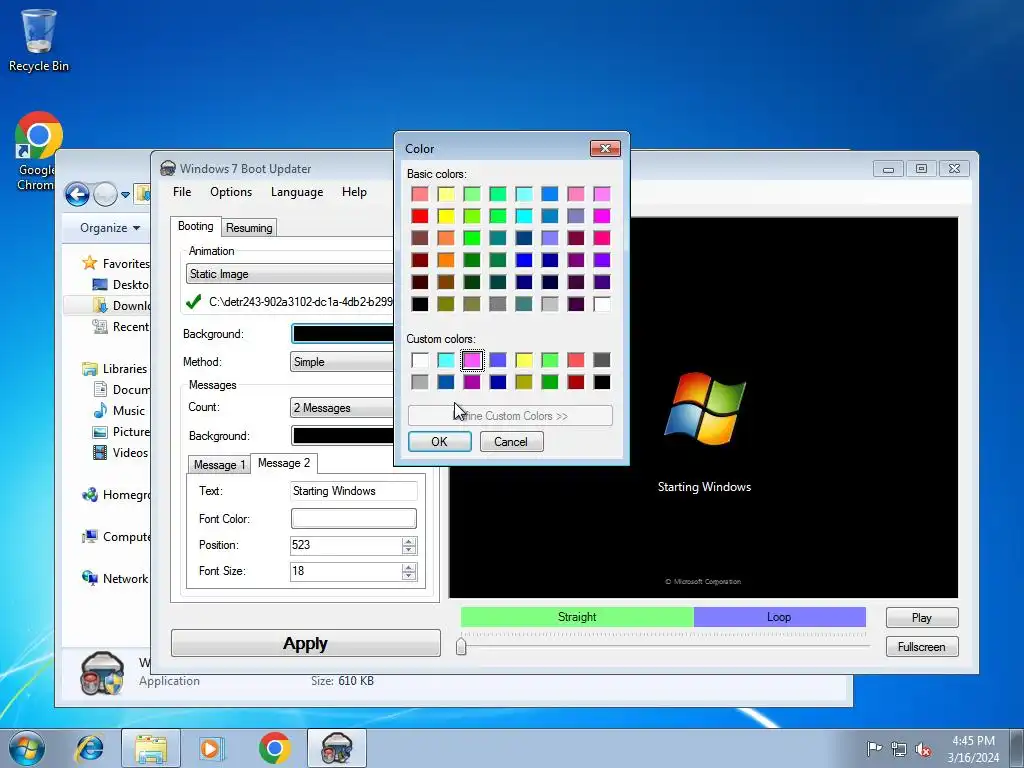This screenshot has width=1024, height=768.
Task: Click the Loop animation segment
Action: 779,617
